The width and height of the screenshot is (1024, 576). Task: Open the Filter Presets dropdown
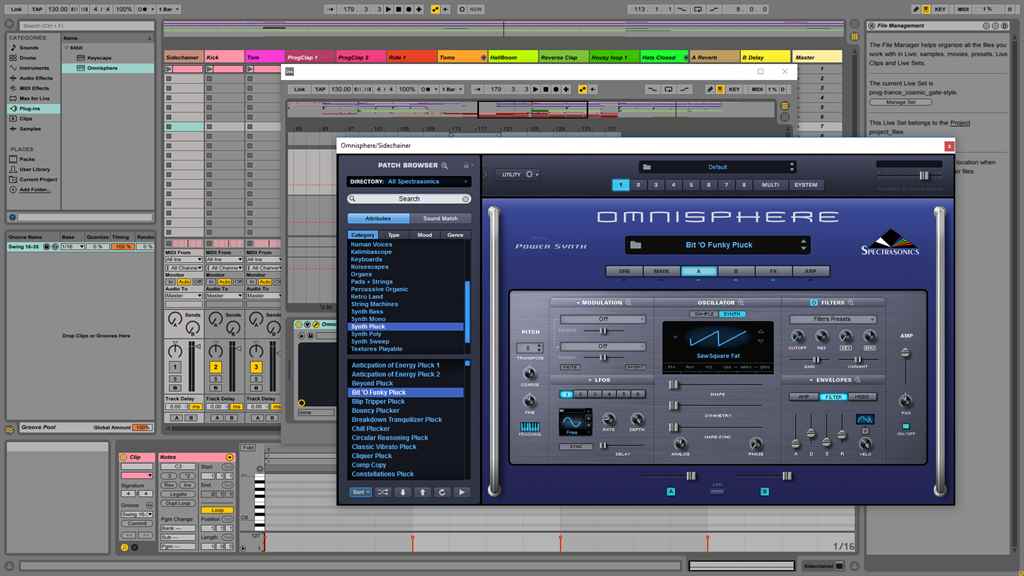coord(832,319)
